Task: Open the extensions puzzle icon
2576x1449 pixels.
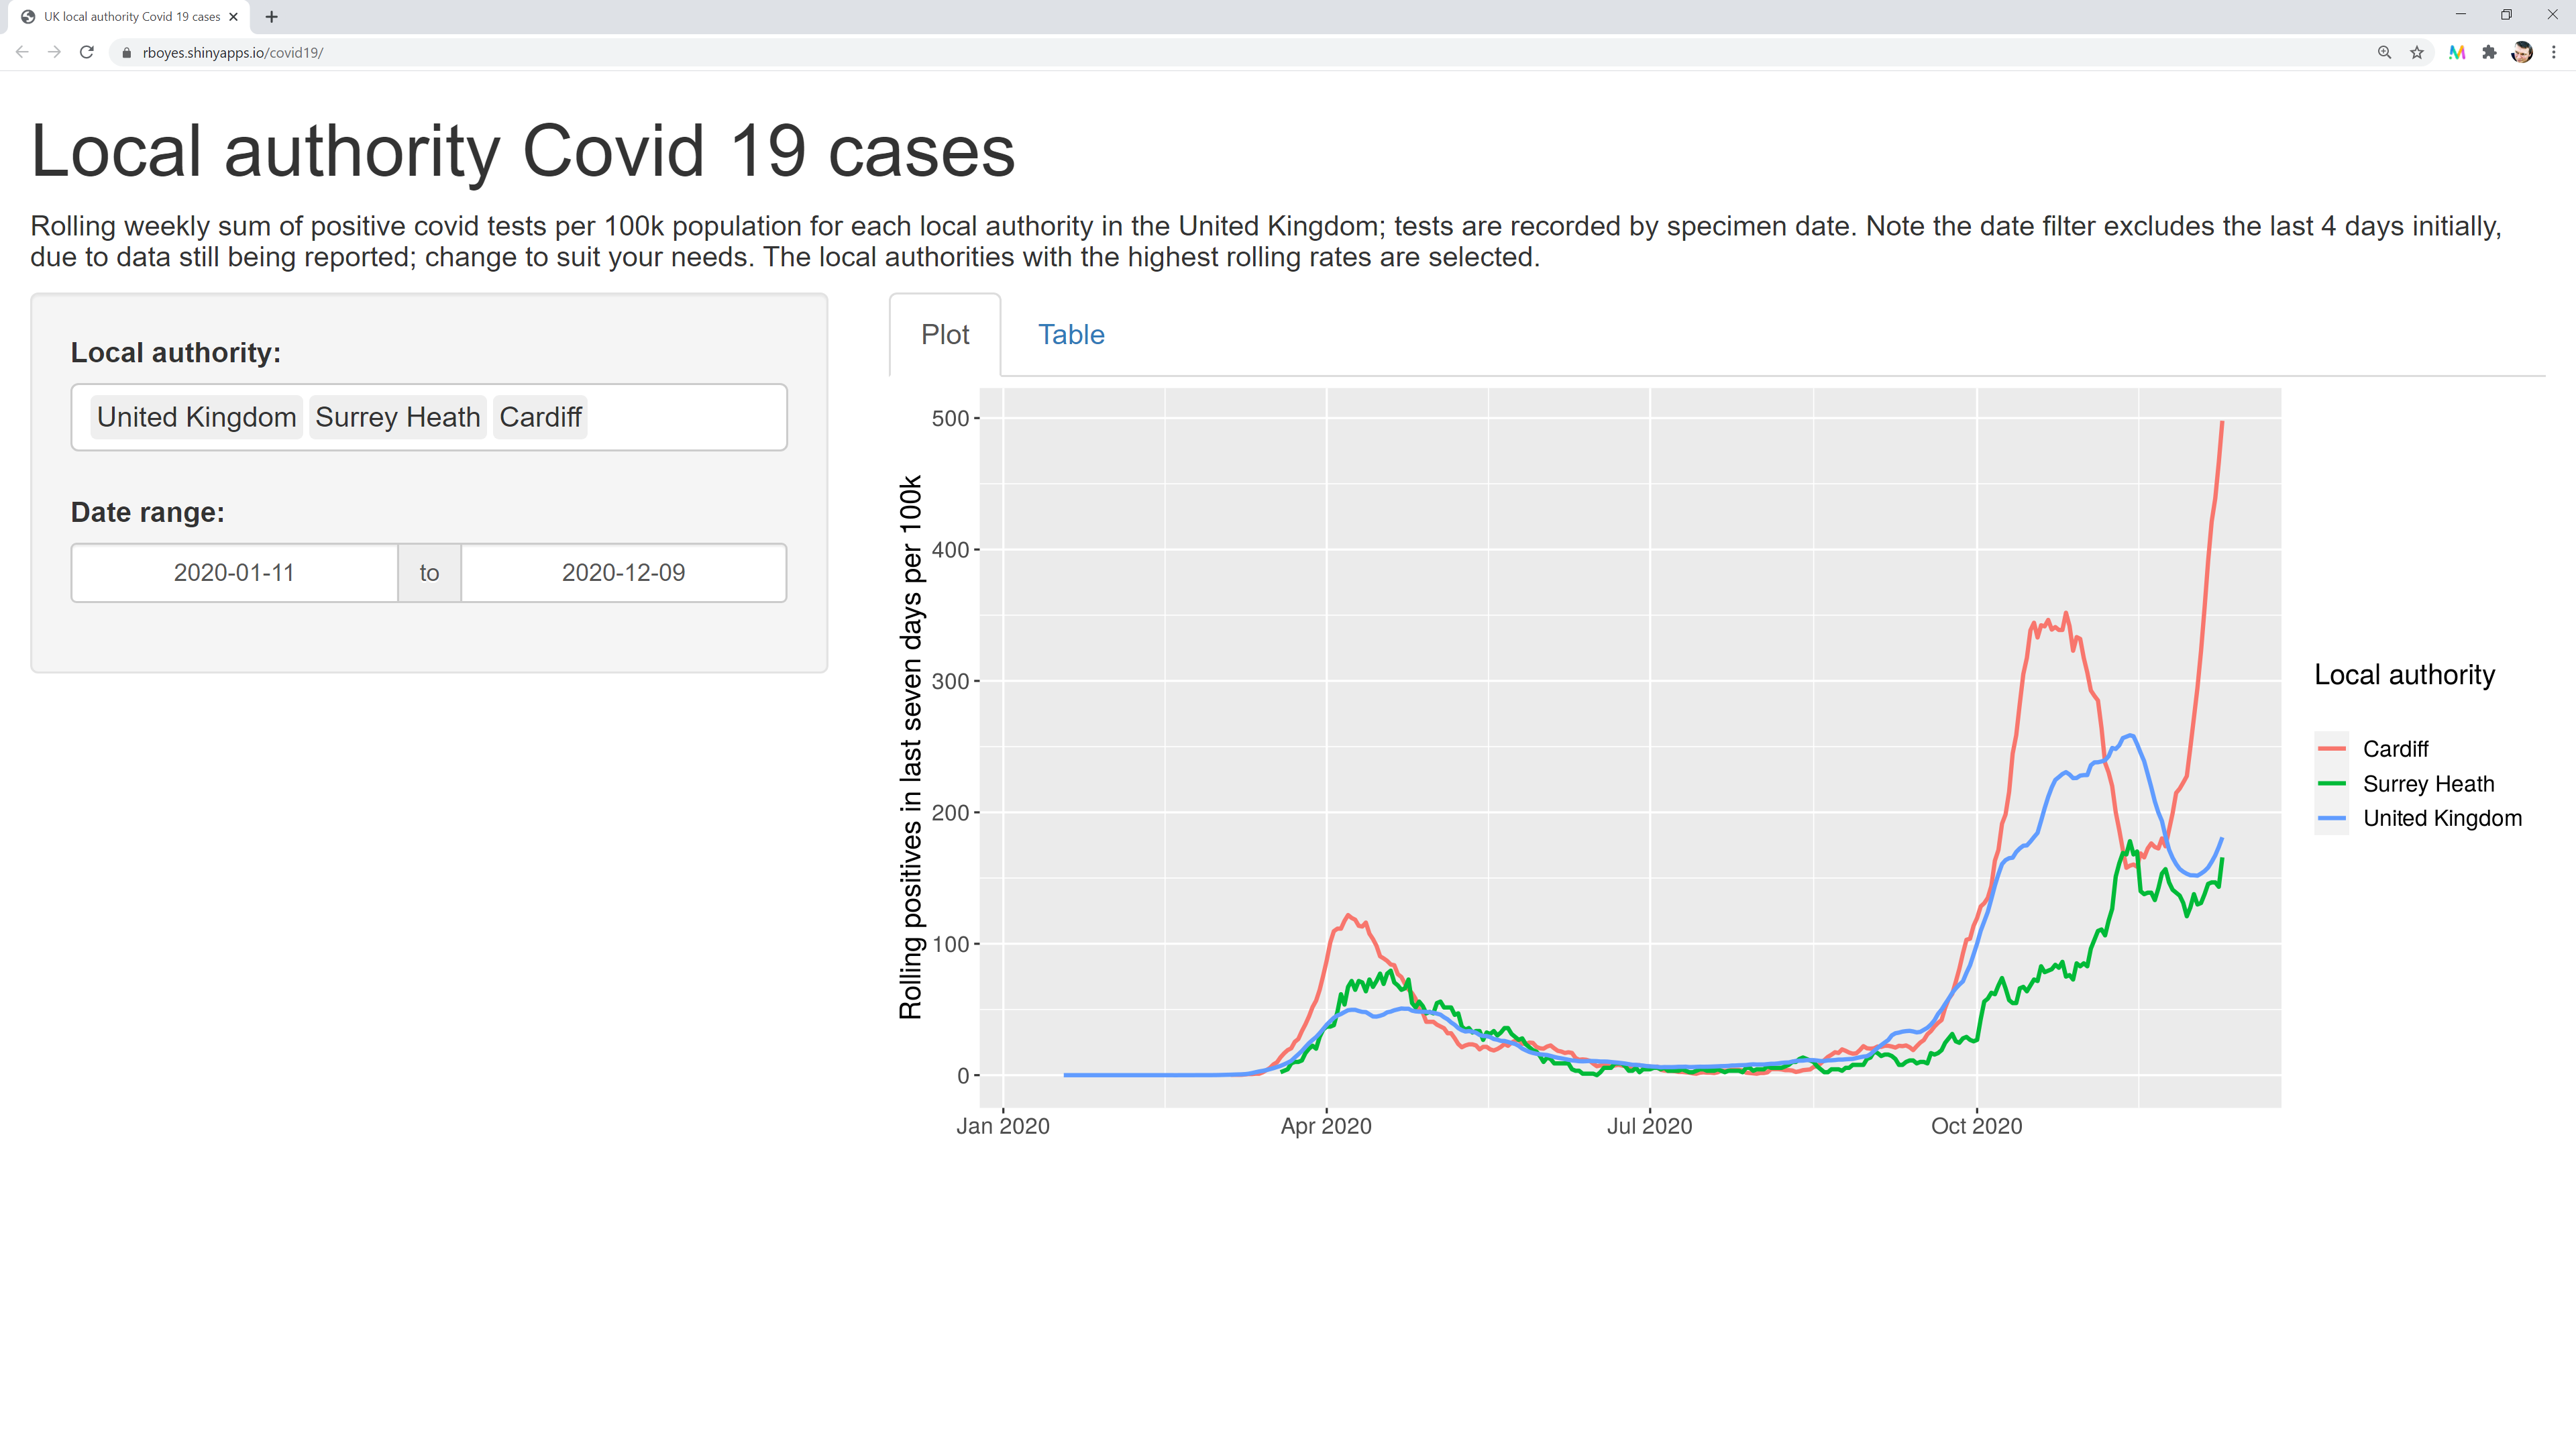Action: pyautogui.click(x=2489, y=52)
